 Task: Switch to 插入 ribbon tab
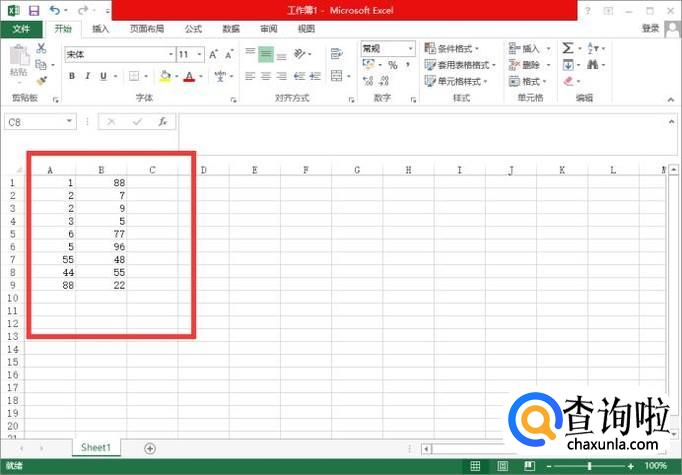[x=100, y=29]
